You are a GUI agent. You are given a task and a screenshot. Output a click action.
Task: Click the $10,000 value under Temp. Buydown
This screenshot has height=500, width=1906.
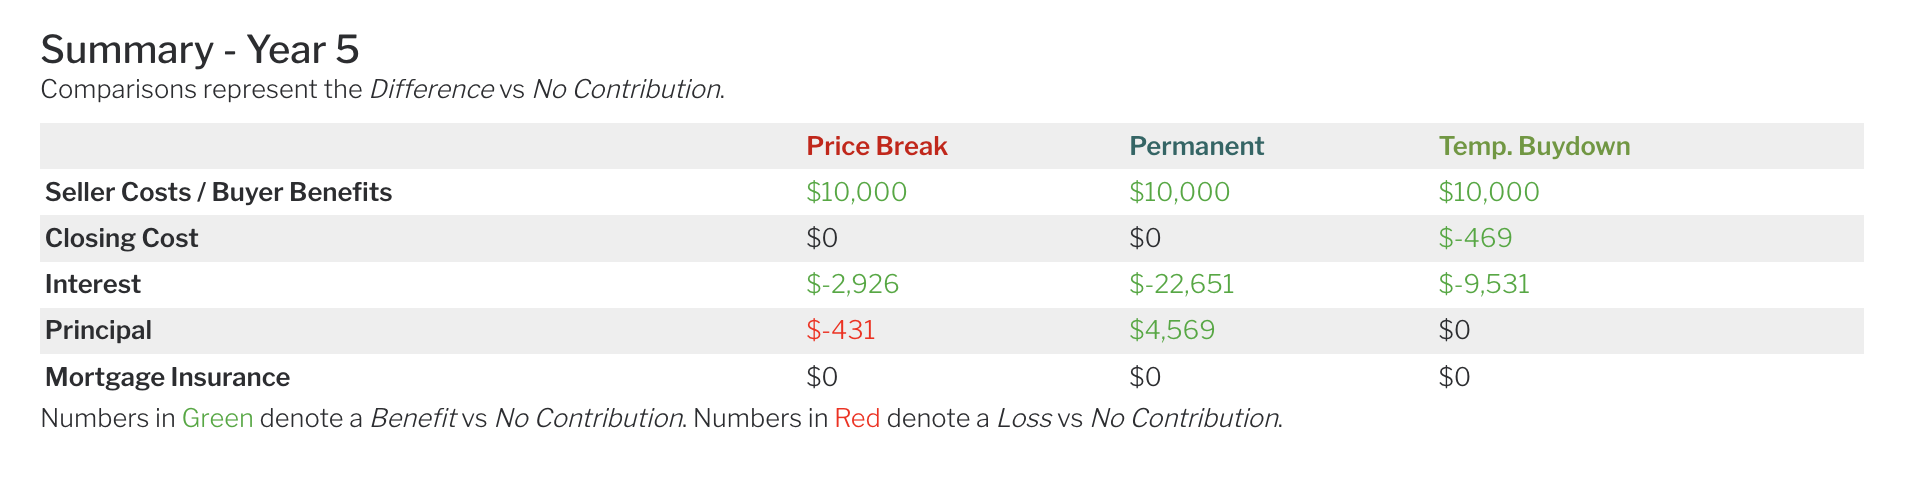(x=1488, y=192)
